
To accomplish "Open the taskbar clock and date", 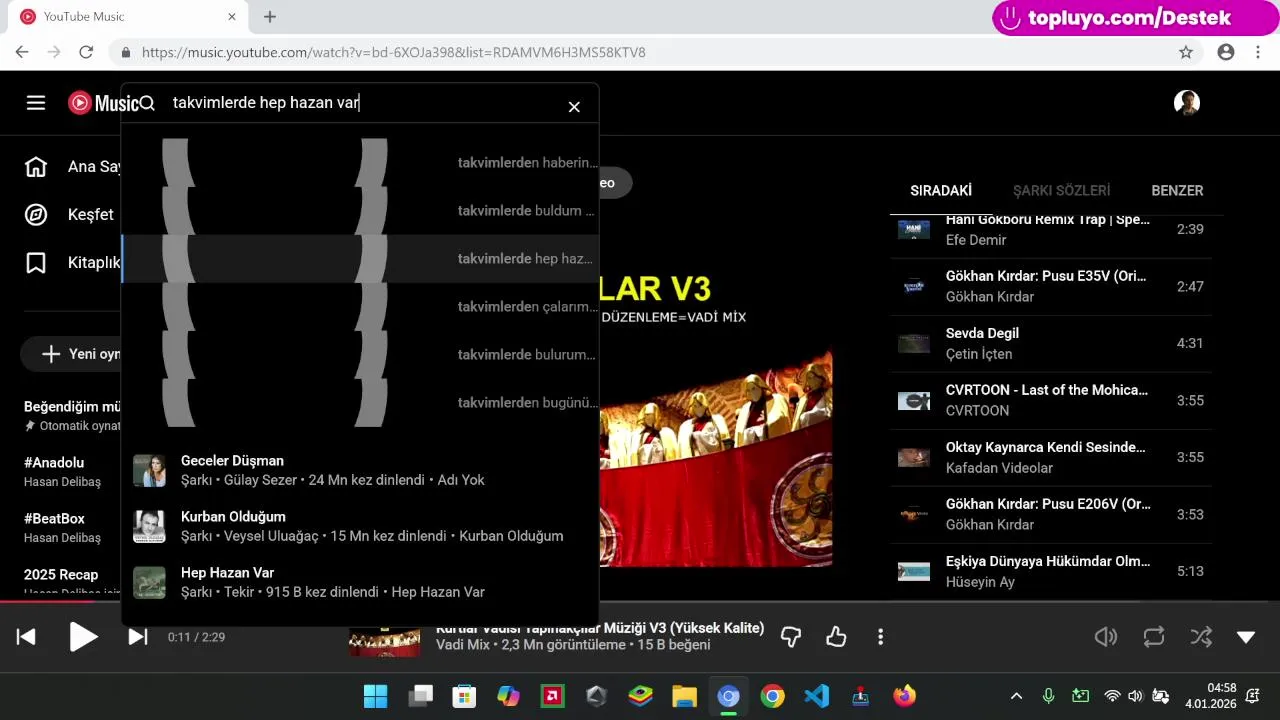I will pos(1212,696).
